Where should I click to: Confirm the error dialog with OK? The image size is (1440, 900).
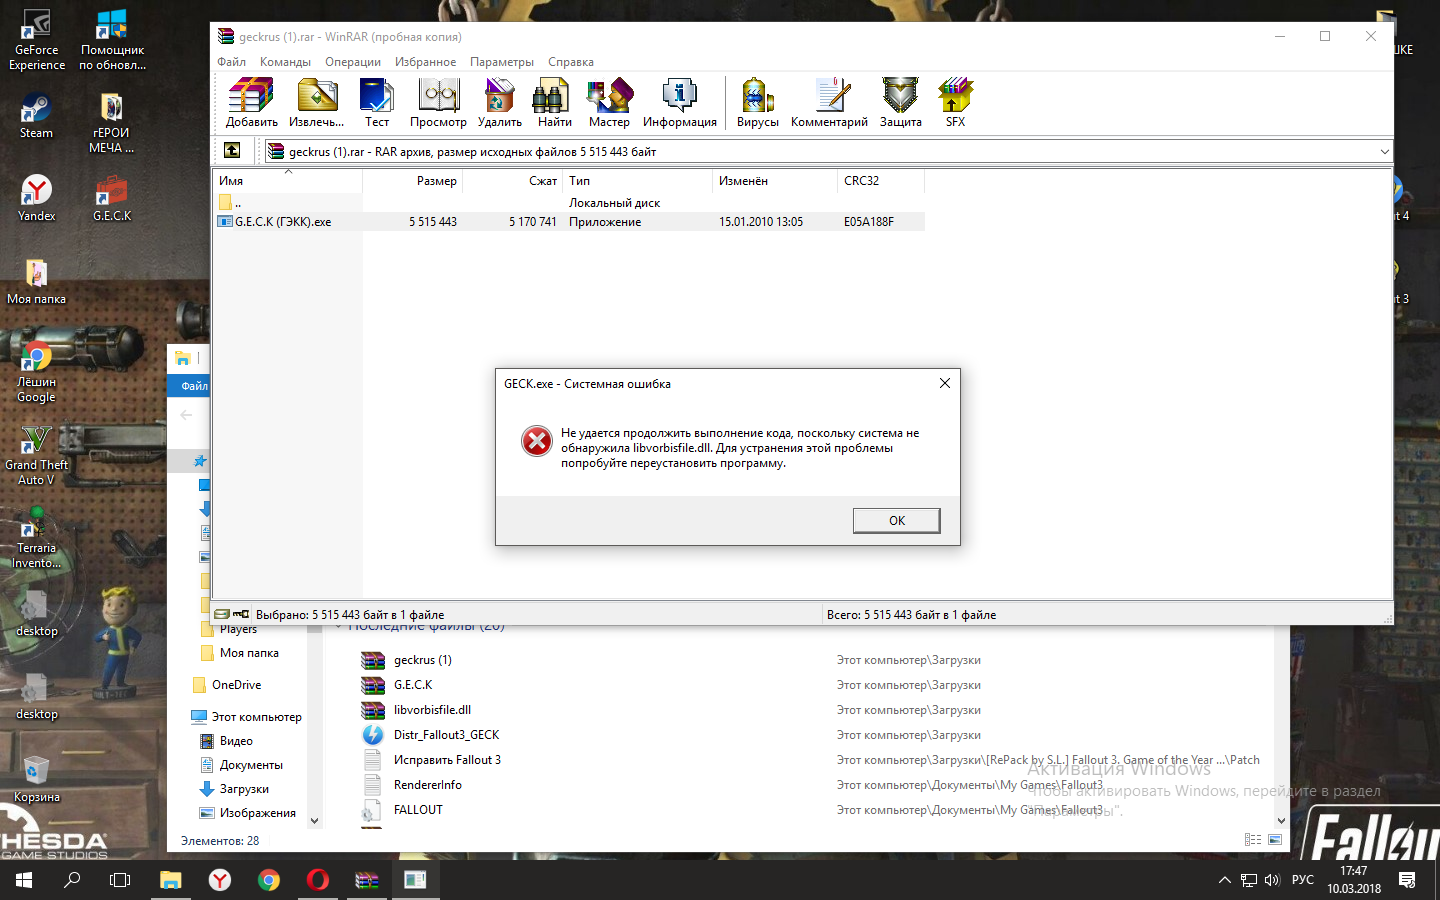click(x=897, y=521)
